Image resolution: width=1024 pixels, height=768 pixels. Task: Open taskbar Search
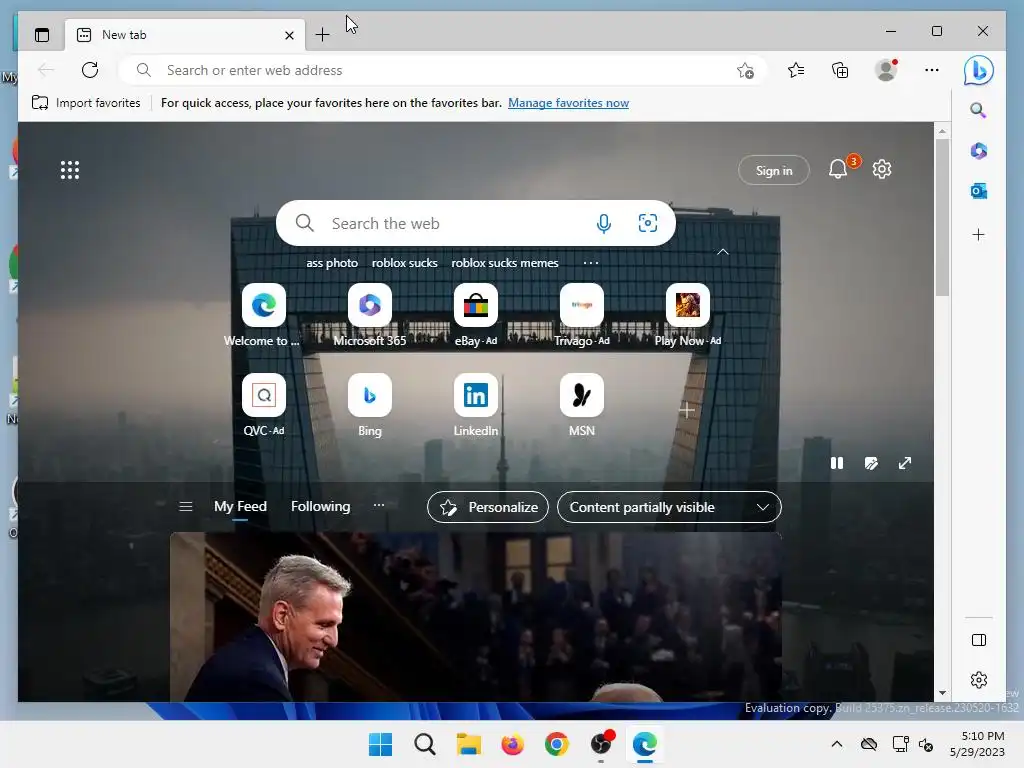[424, 744]
